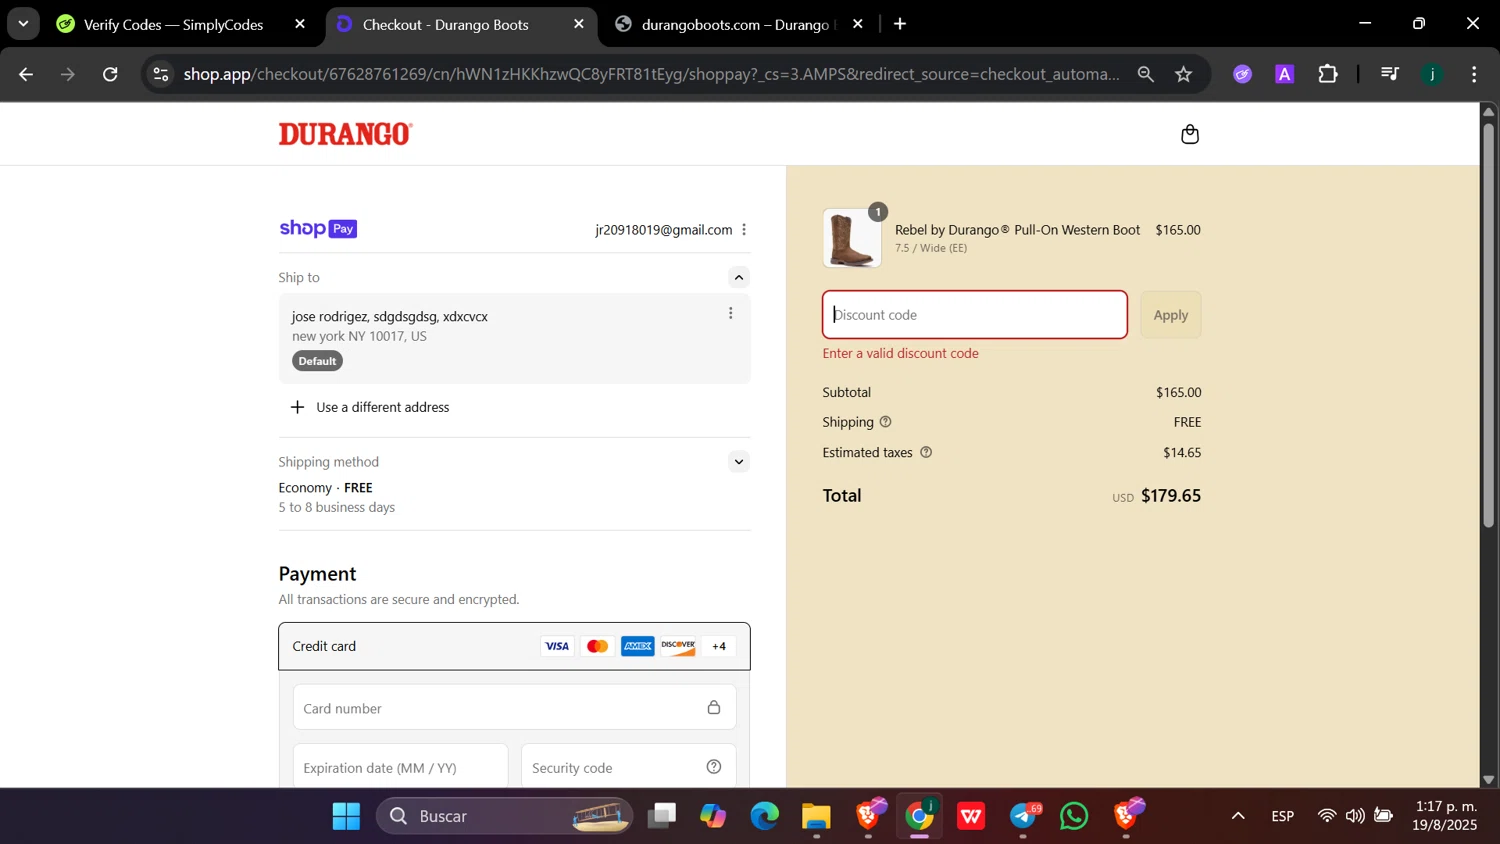
Task: Open Chrome three-dot menu
Action: (1474, 74)
